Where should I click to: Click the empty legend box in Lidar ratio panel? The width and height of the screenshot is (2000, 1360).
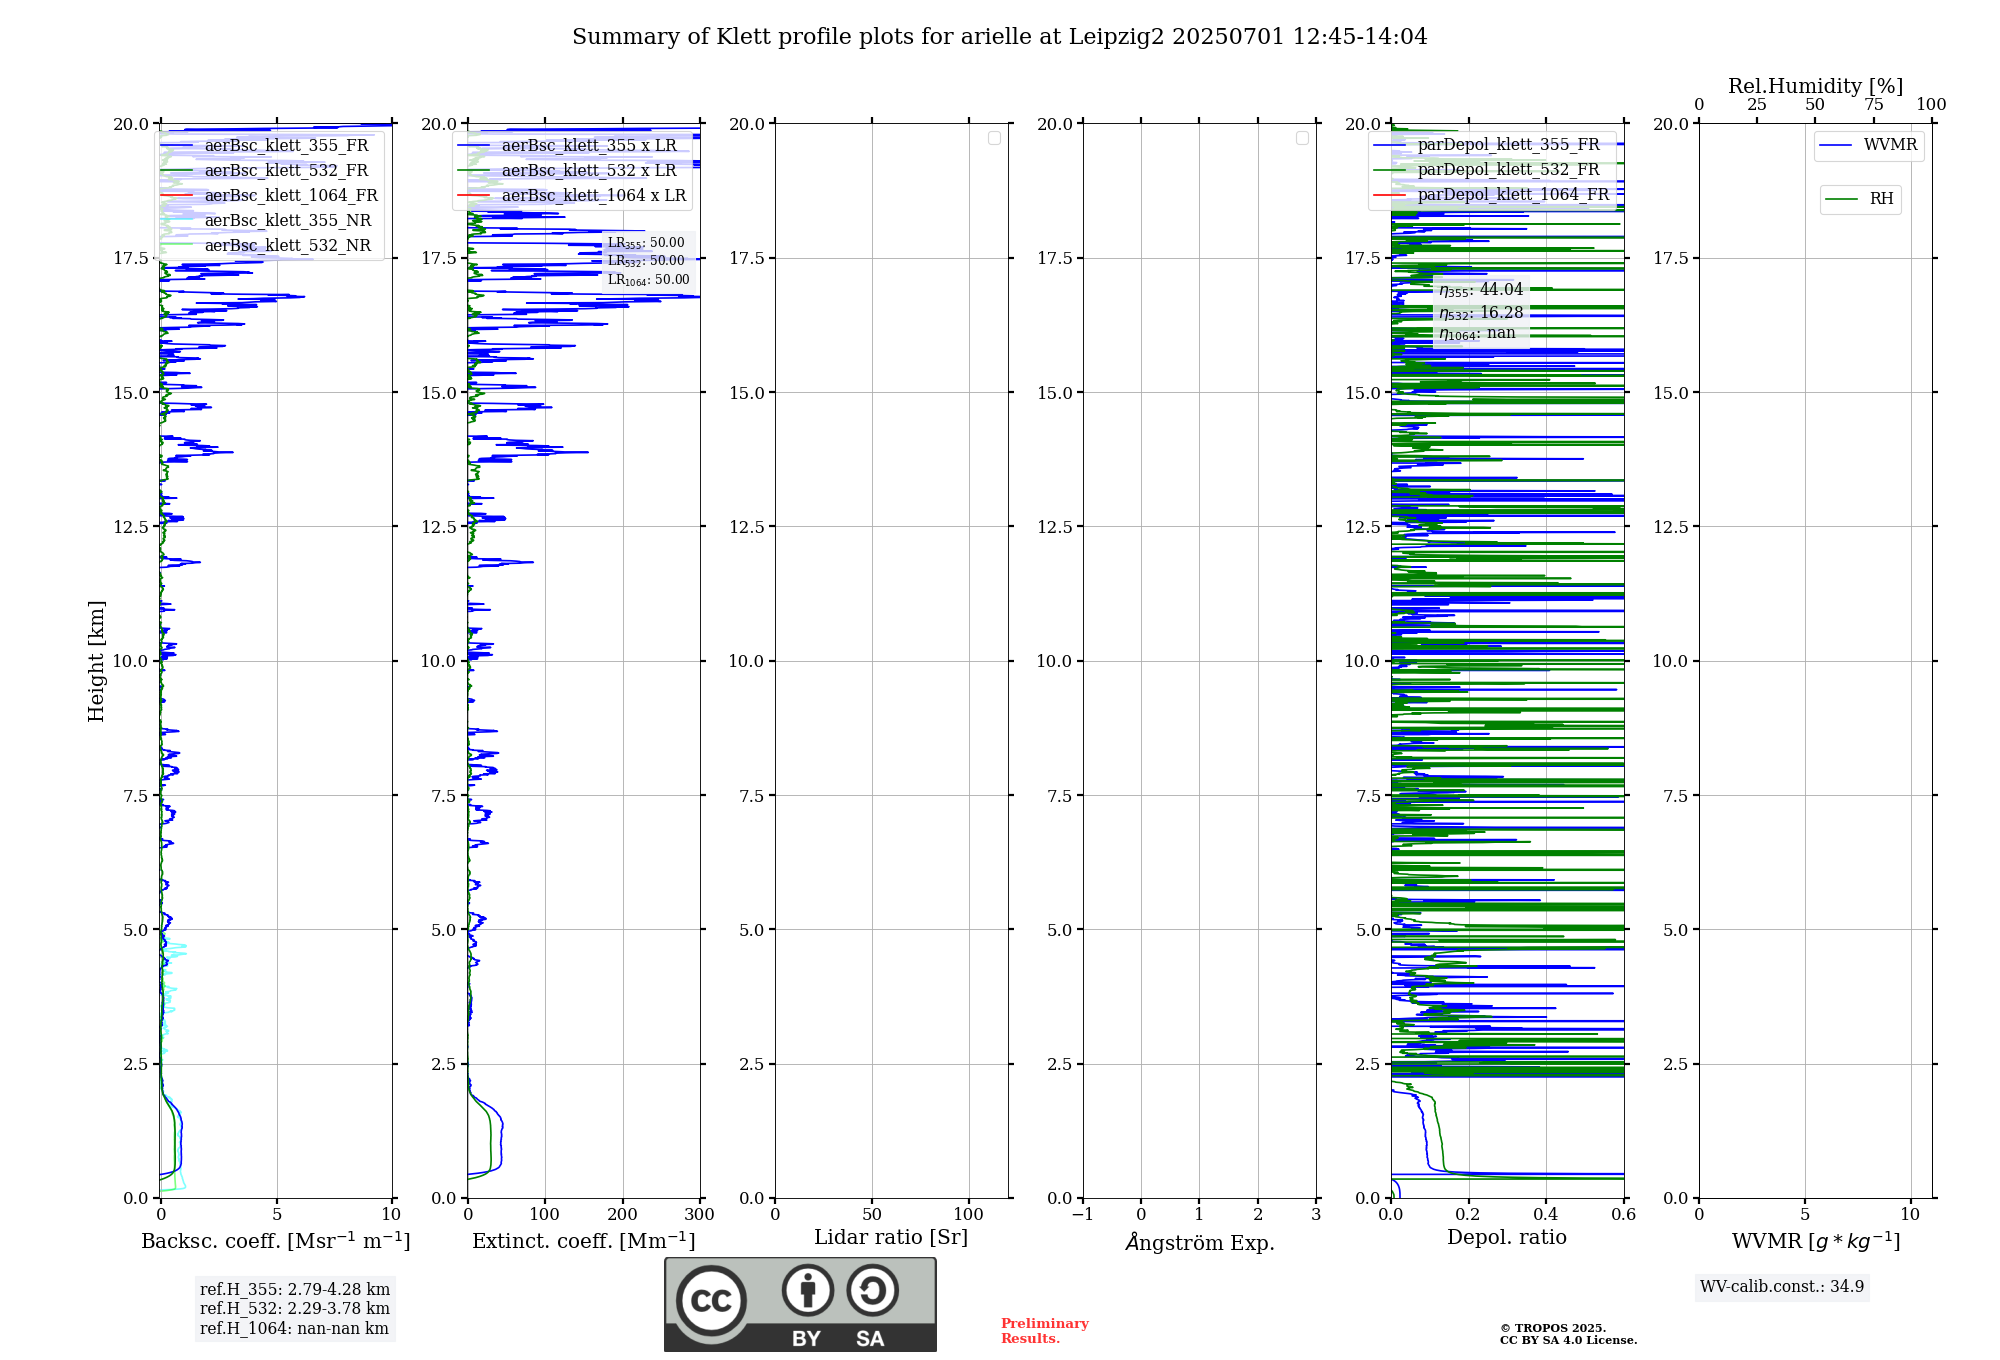(x=994, y=138)
